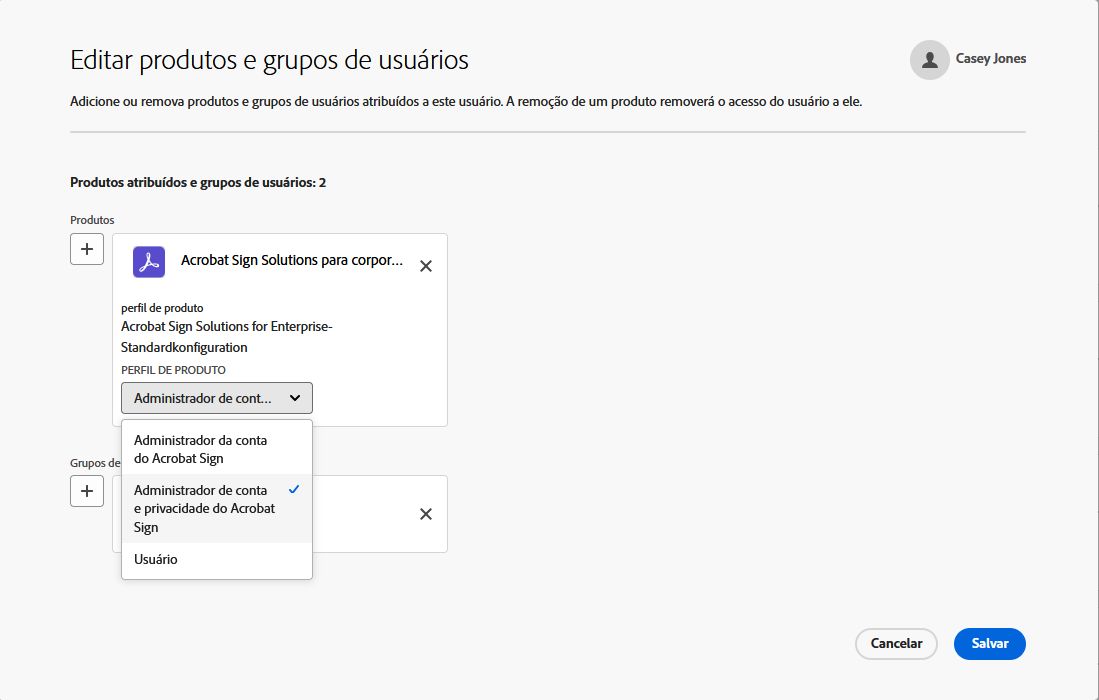The image size is (1099, 700).
Task: Click the plus button to add a product
Action: (x=87, y=249)
